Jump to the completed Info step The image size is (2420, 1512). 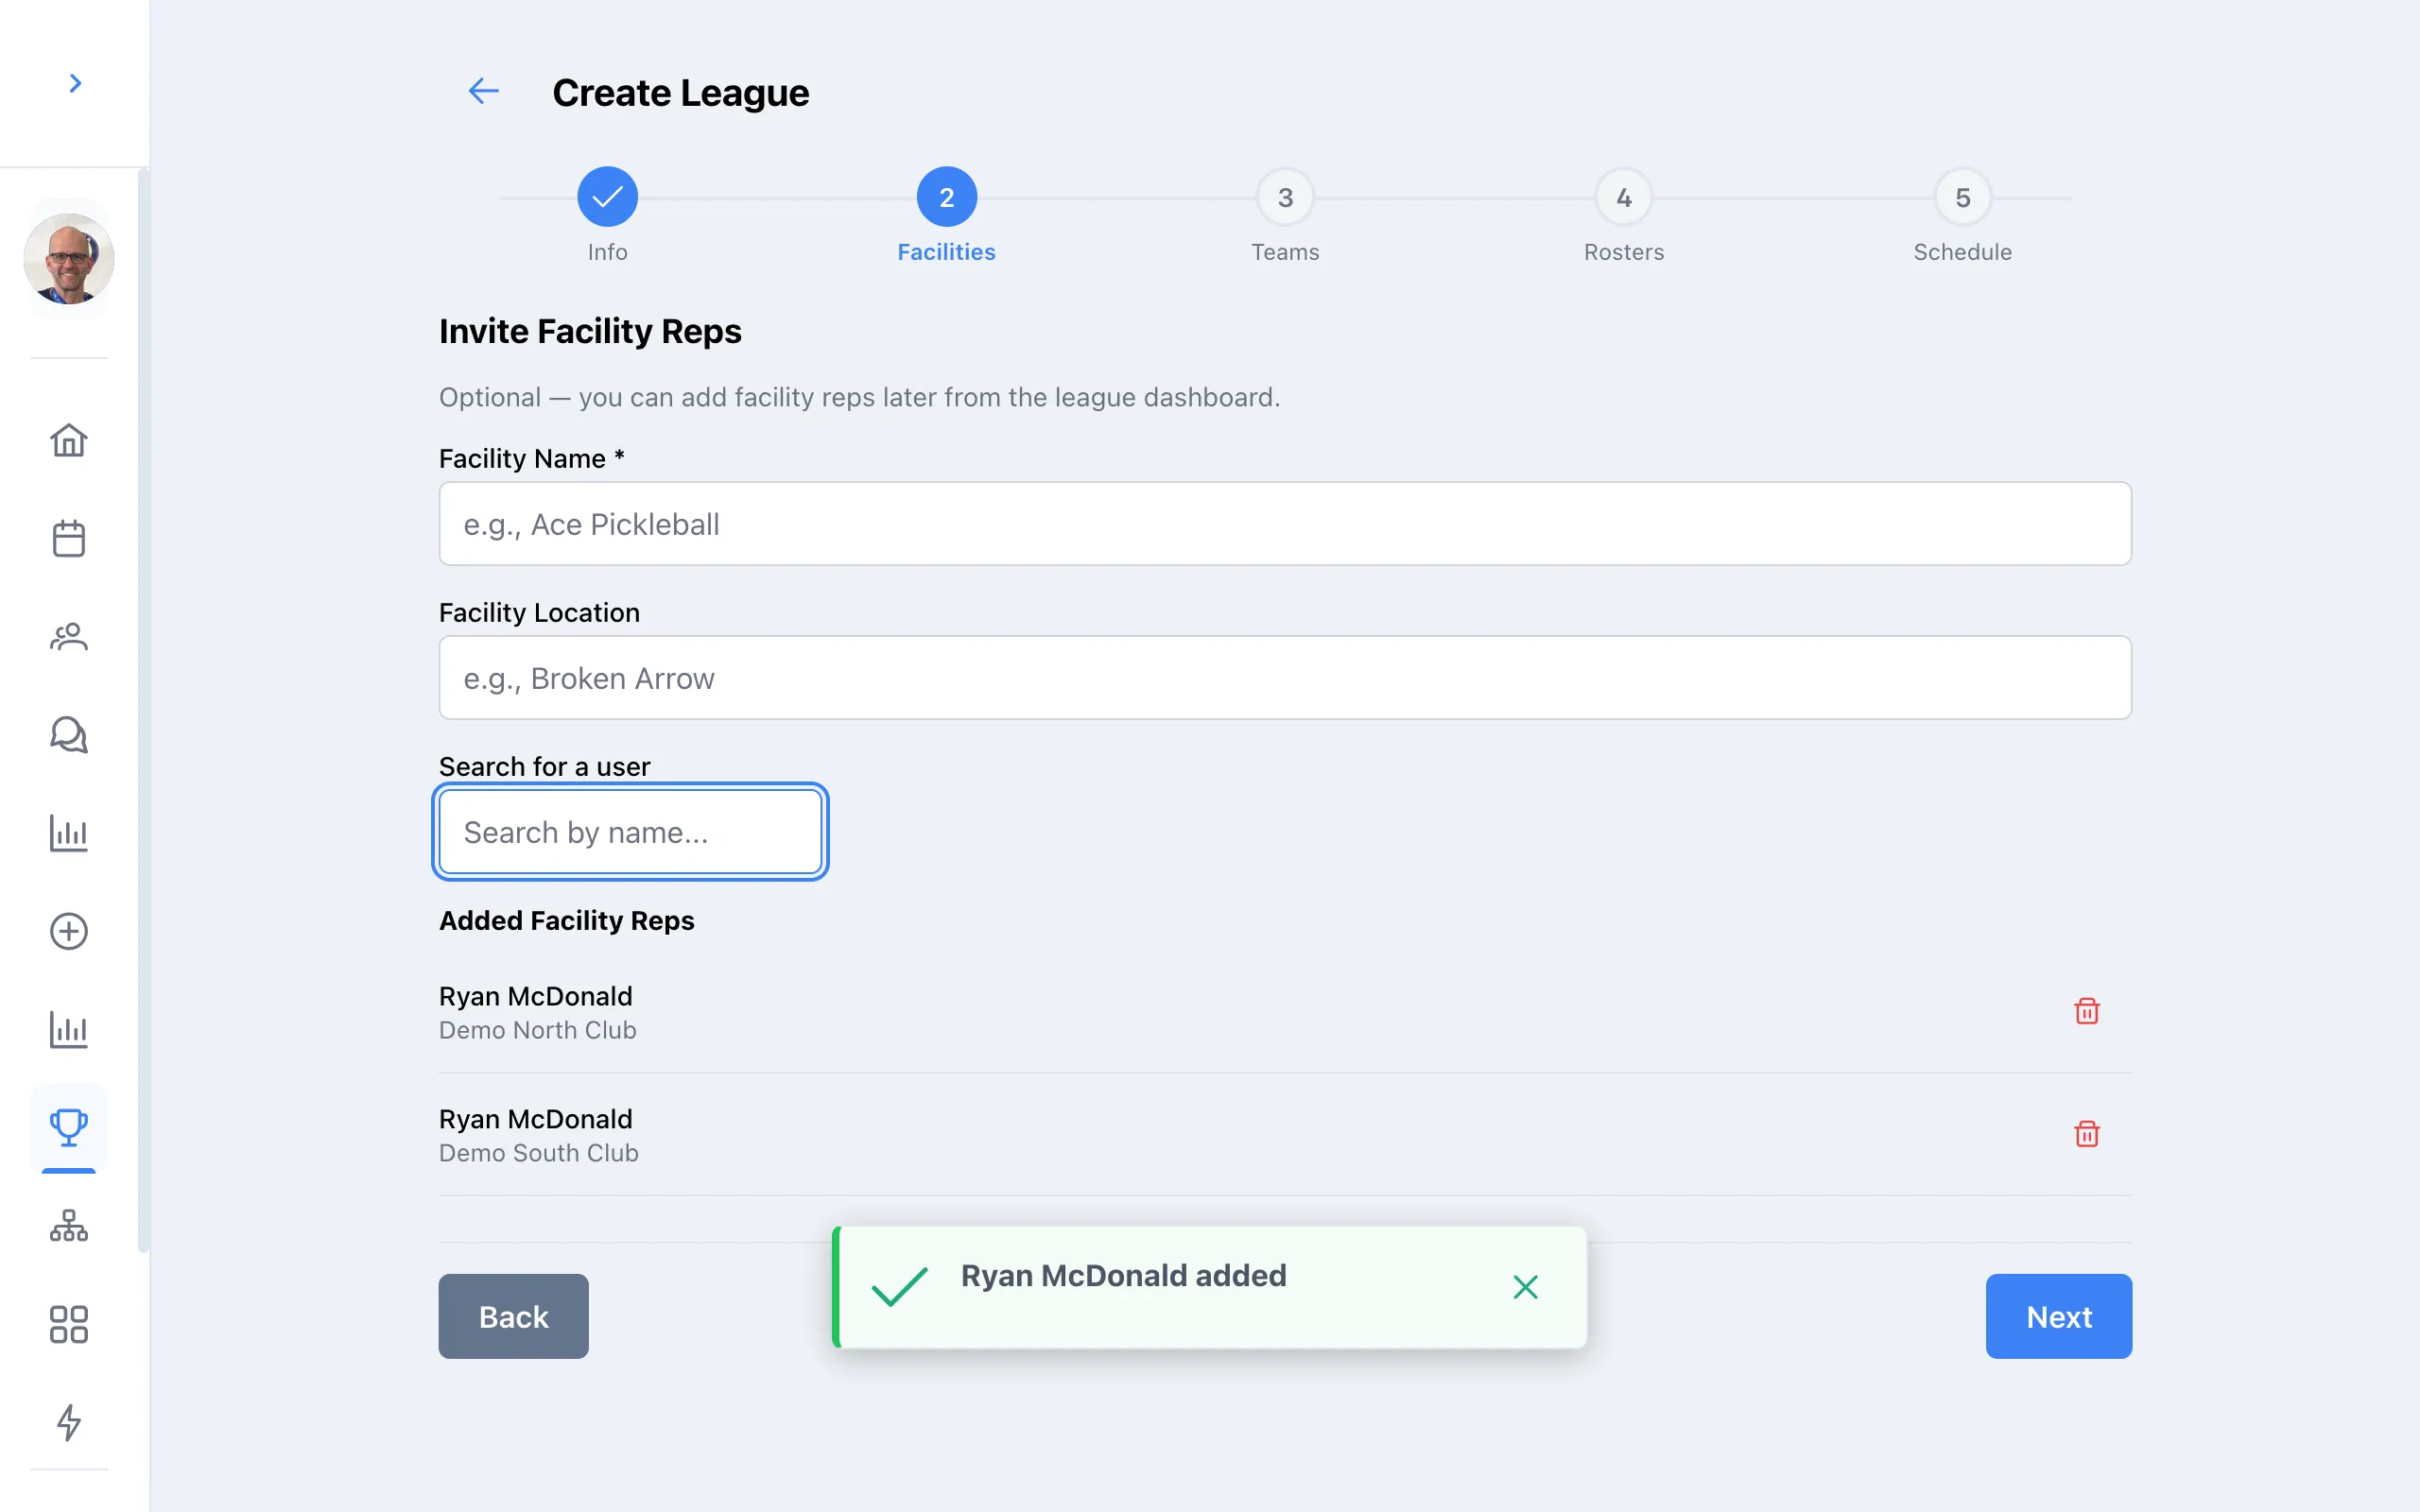coord(607,197)
